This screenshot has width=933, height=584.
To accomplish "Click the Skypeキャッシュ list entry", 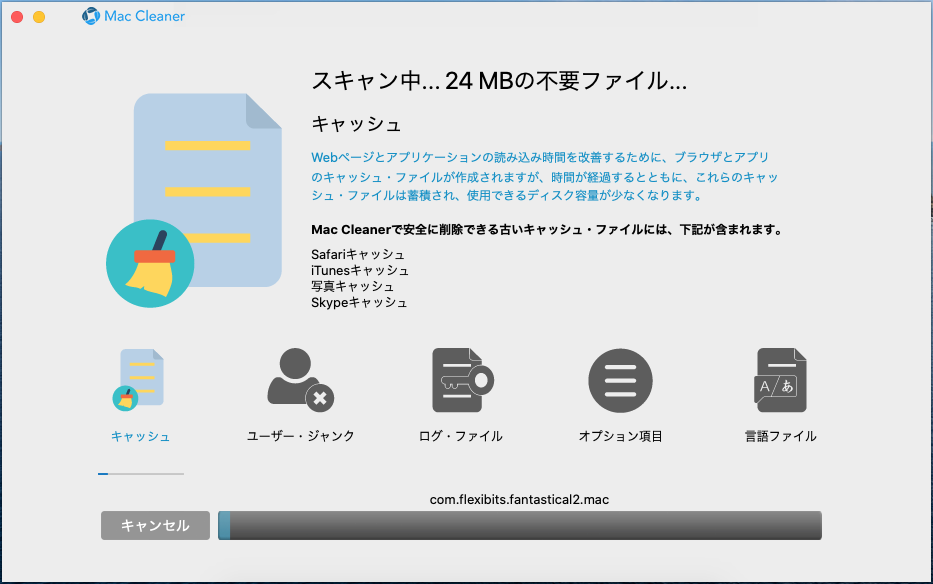I will [x=359, y=302].
